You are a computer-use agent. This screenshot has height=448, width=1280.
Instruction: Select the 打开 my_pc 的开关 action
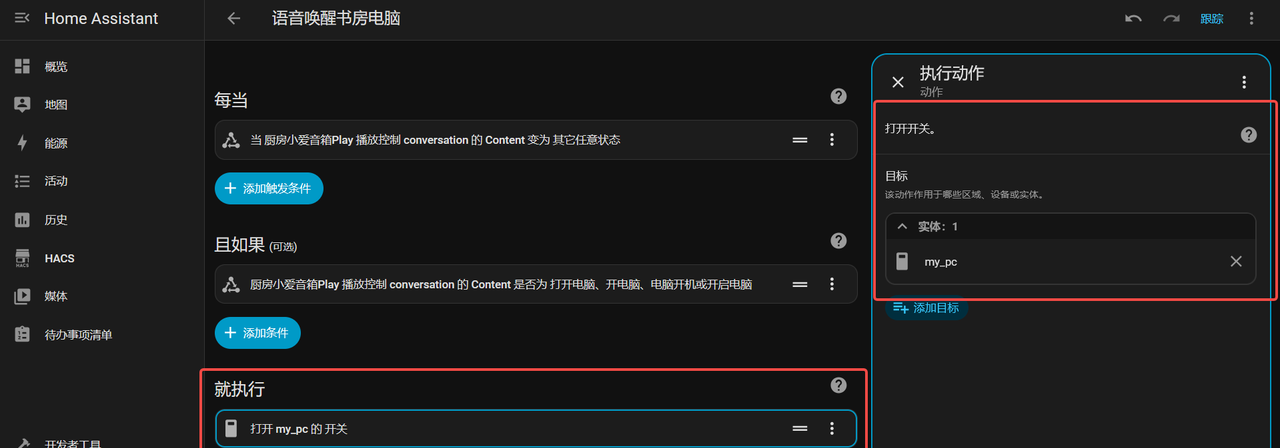click(535, 428)
